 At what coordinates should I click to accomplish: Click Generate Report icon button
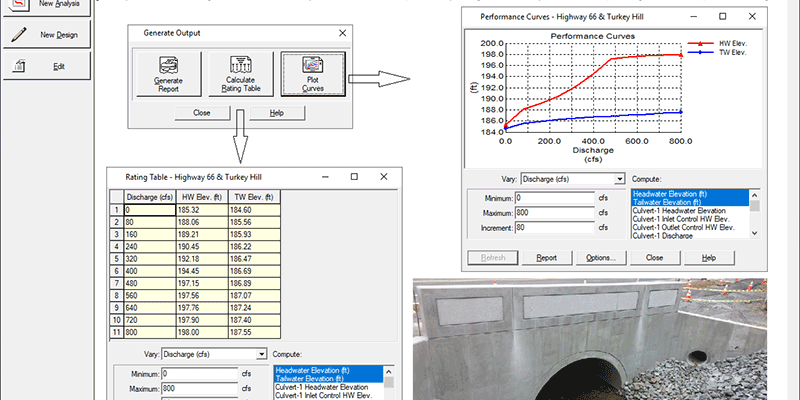tap(168, 74)
